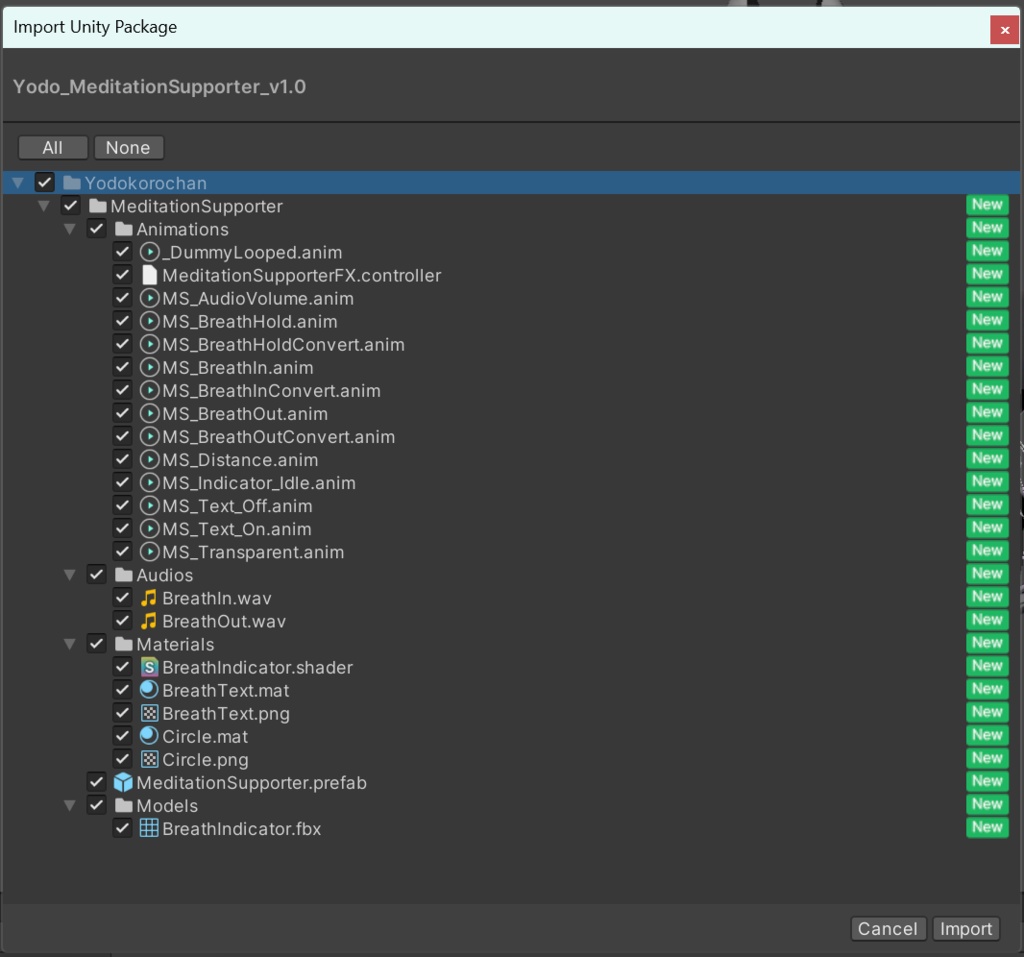Viewport: 1024px width, 957px height.
Task: Select the MS_Text_On.anim file name
Action: (237, 529)
